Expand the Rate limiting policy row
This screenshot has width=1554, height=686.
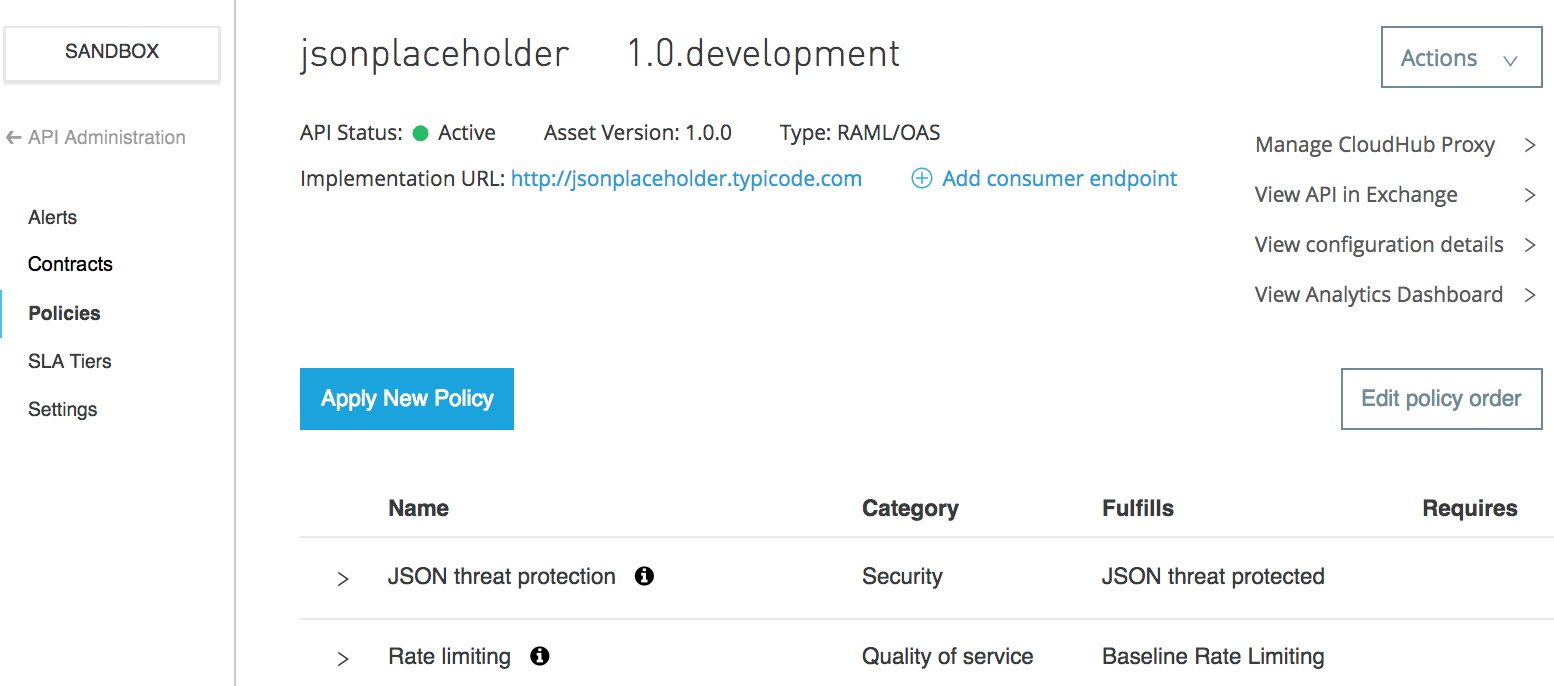tap(343, 658)
